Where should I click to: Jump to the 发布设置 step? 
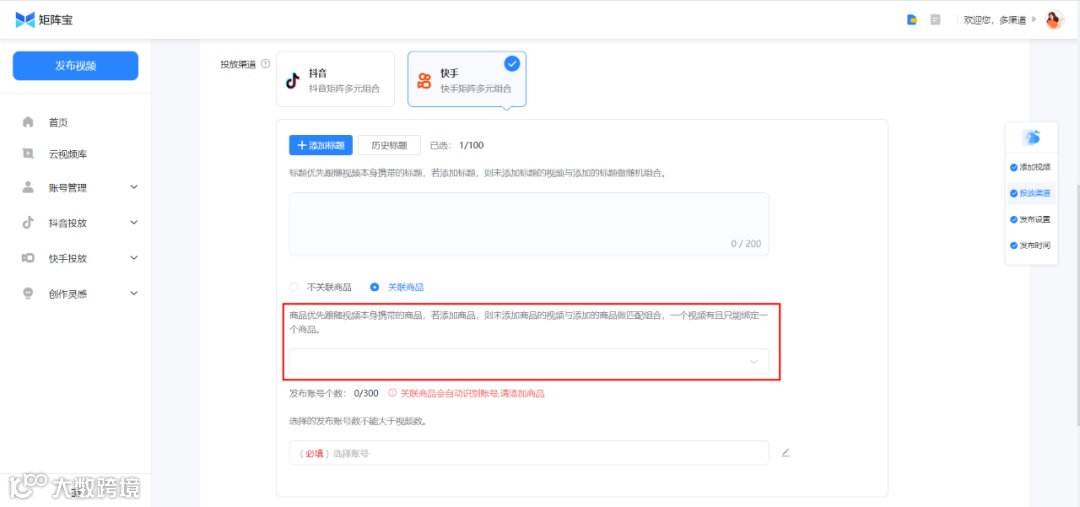(1035, 220)
